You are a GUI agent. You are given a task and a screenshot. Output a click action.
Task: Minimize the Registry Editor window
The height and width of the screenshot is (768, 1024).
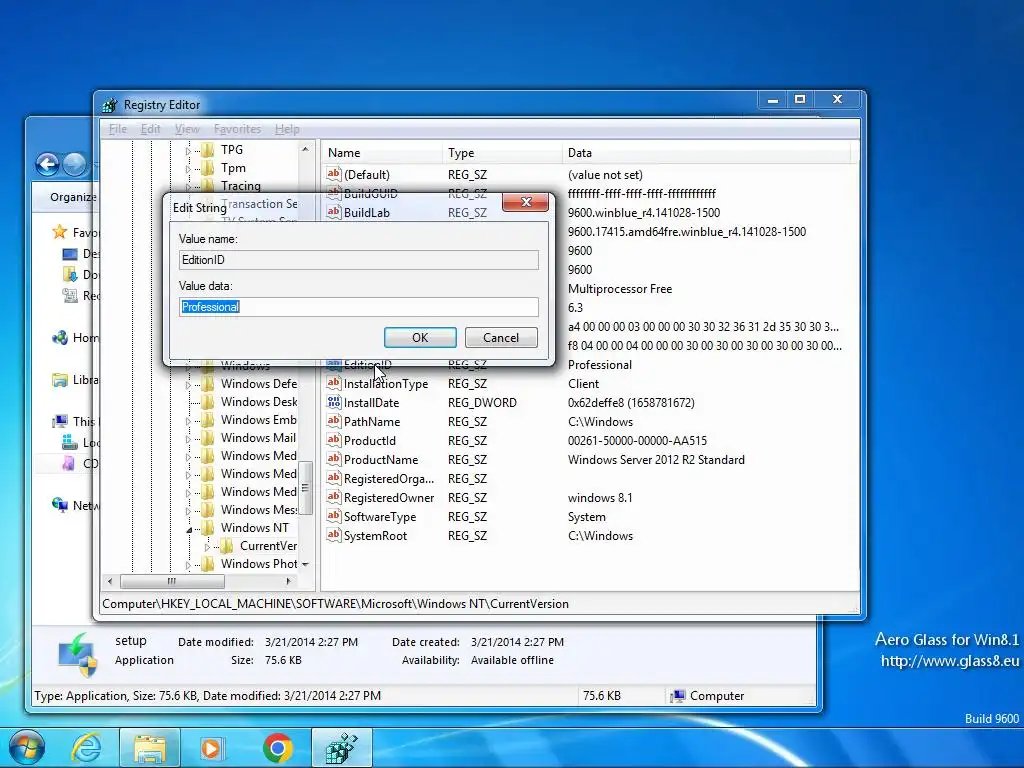[x=773, y=99]
